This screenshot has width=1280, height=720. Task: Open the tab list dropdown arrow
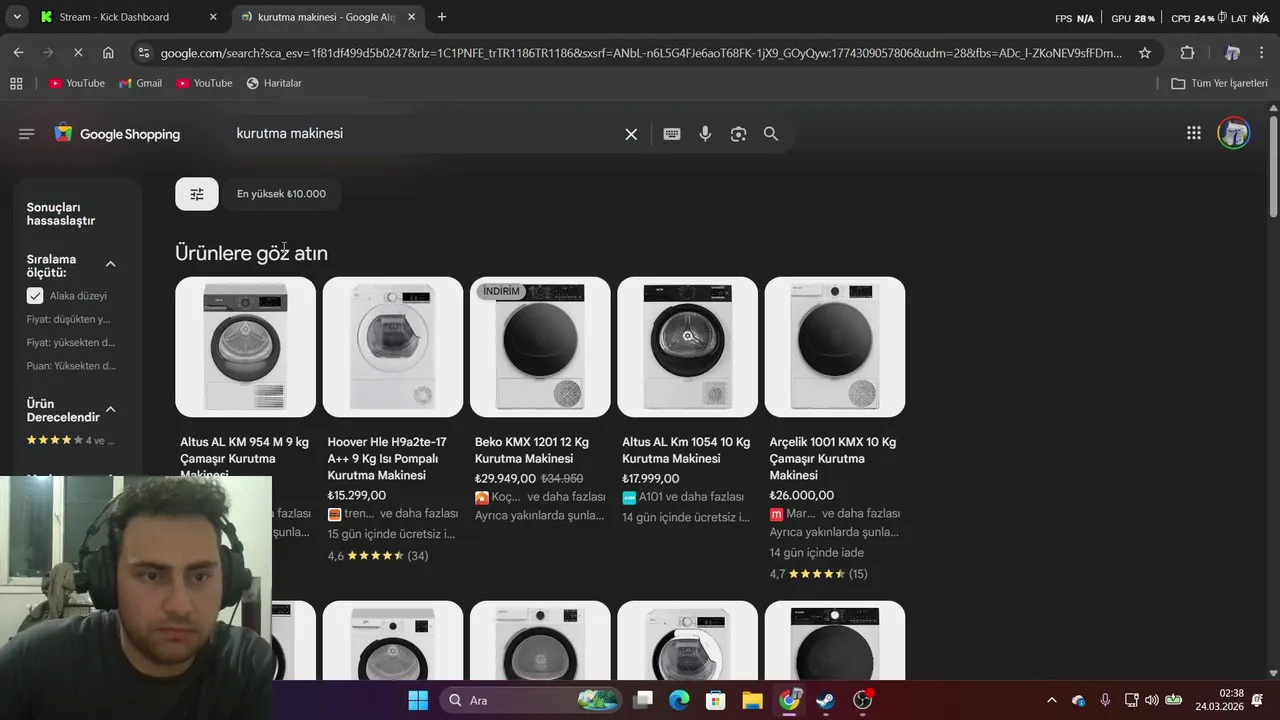click(x=16, y=17)
